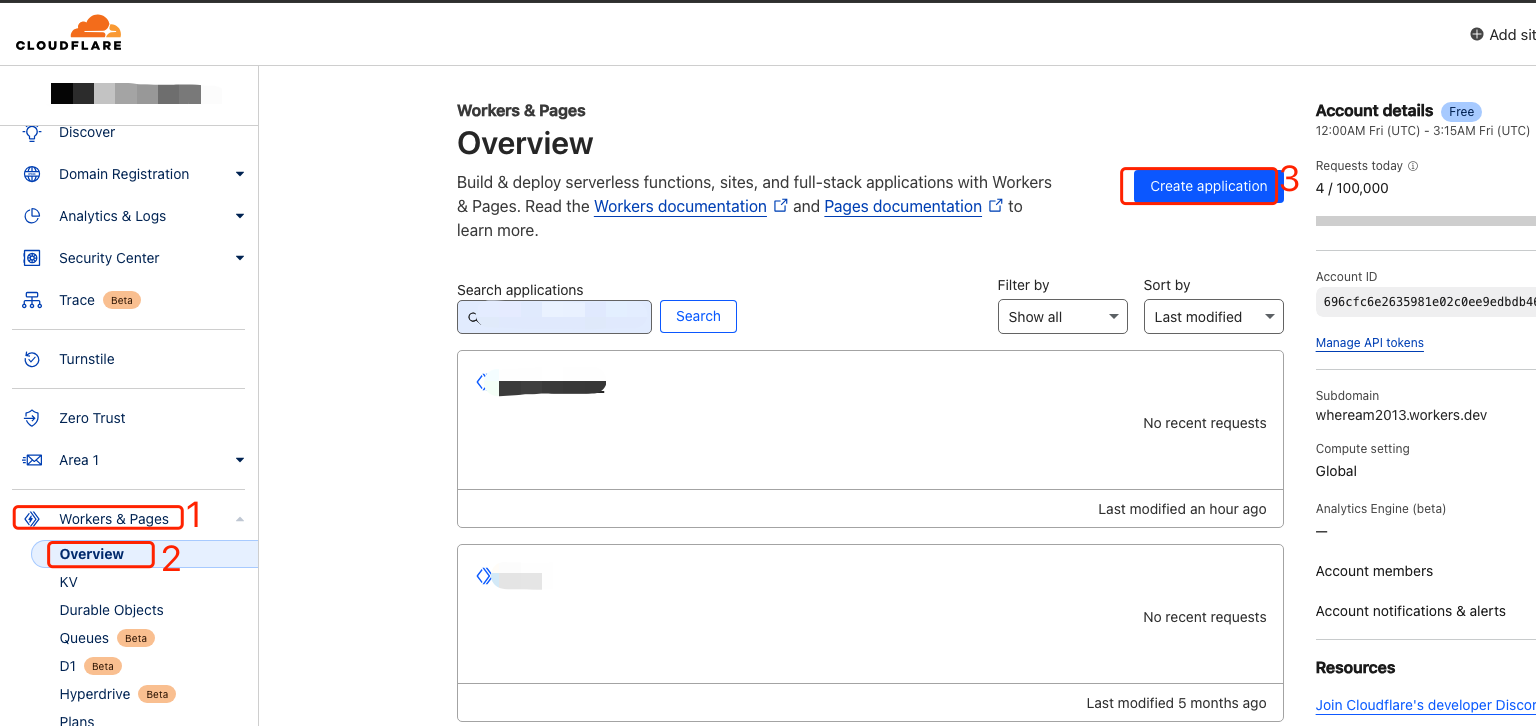Click the Requests today usage progress bar

coord(1426,220)
